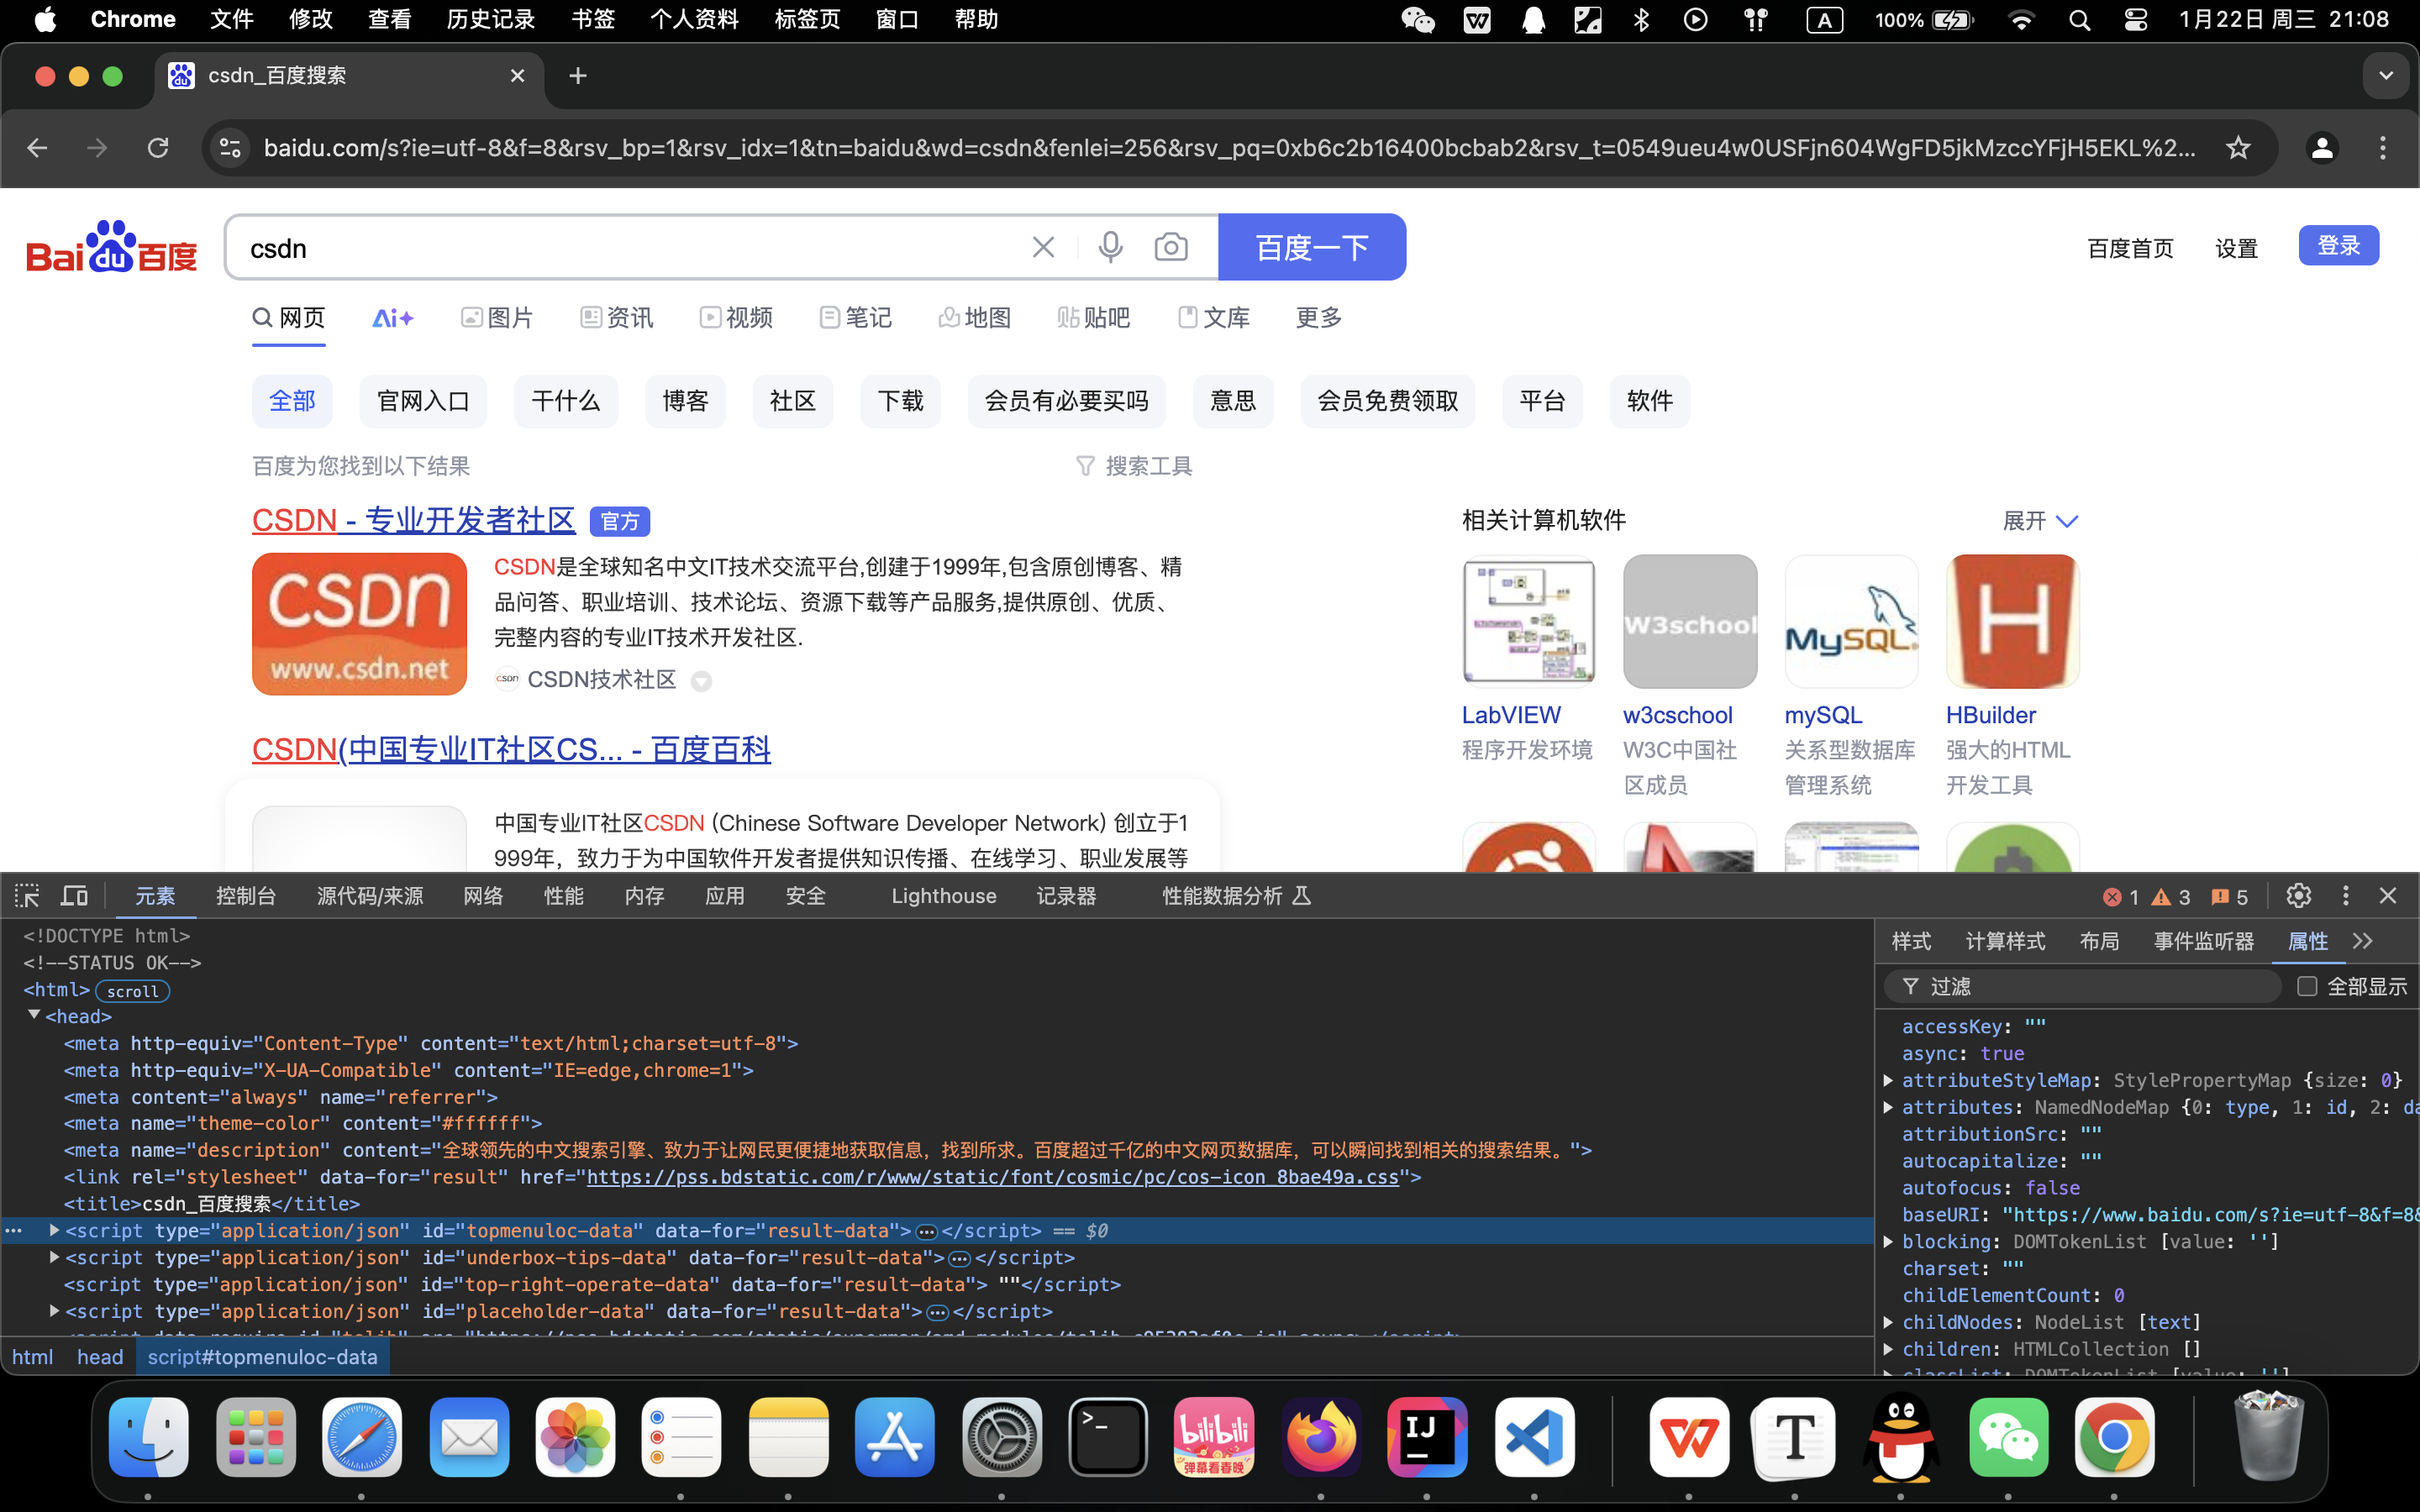2420x1512 pixels.
Task: Open CSDN - 专业开发者社区 result
Action: (413, 520)
